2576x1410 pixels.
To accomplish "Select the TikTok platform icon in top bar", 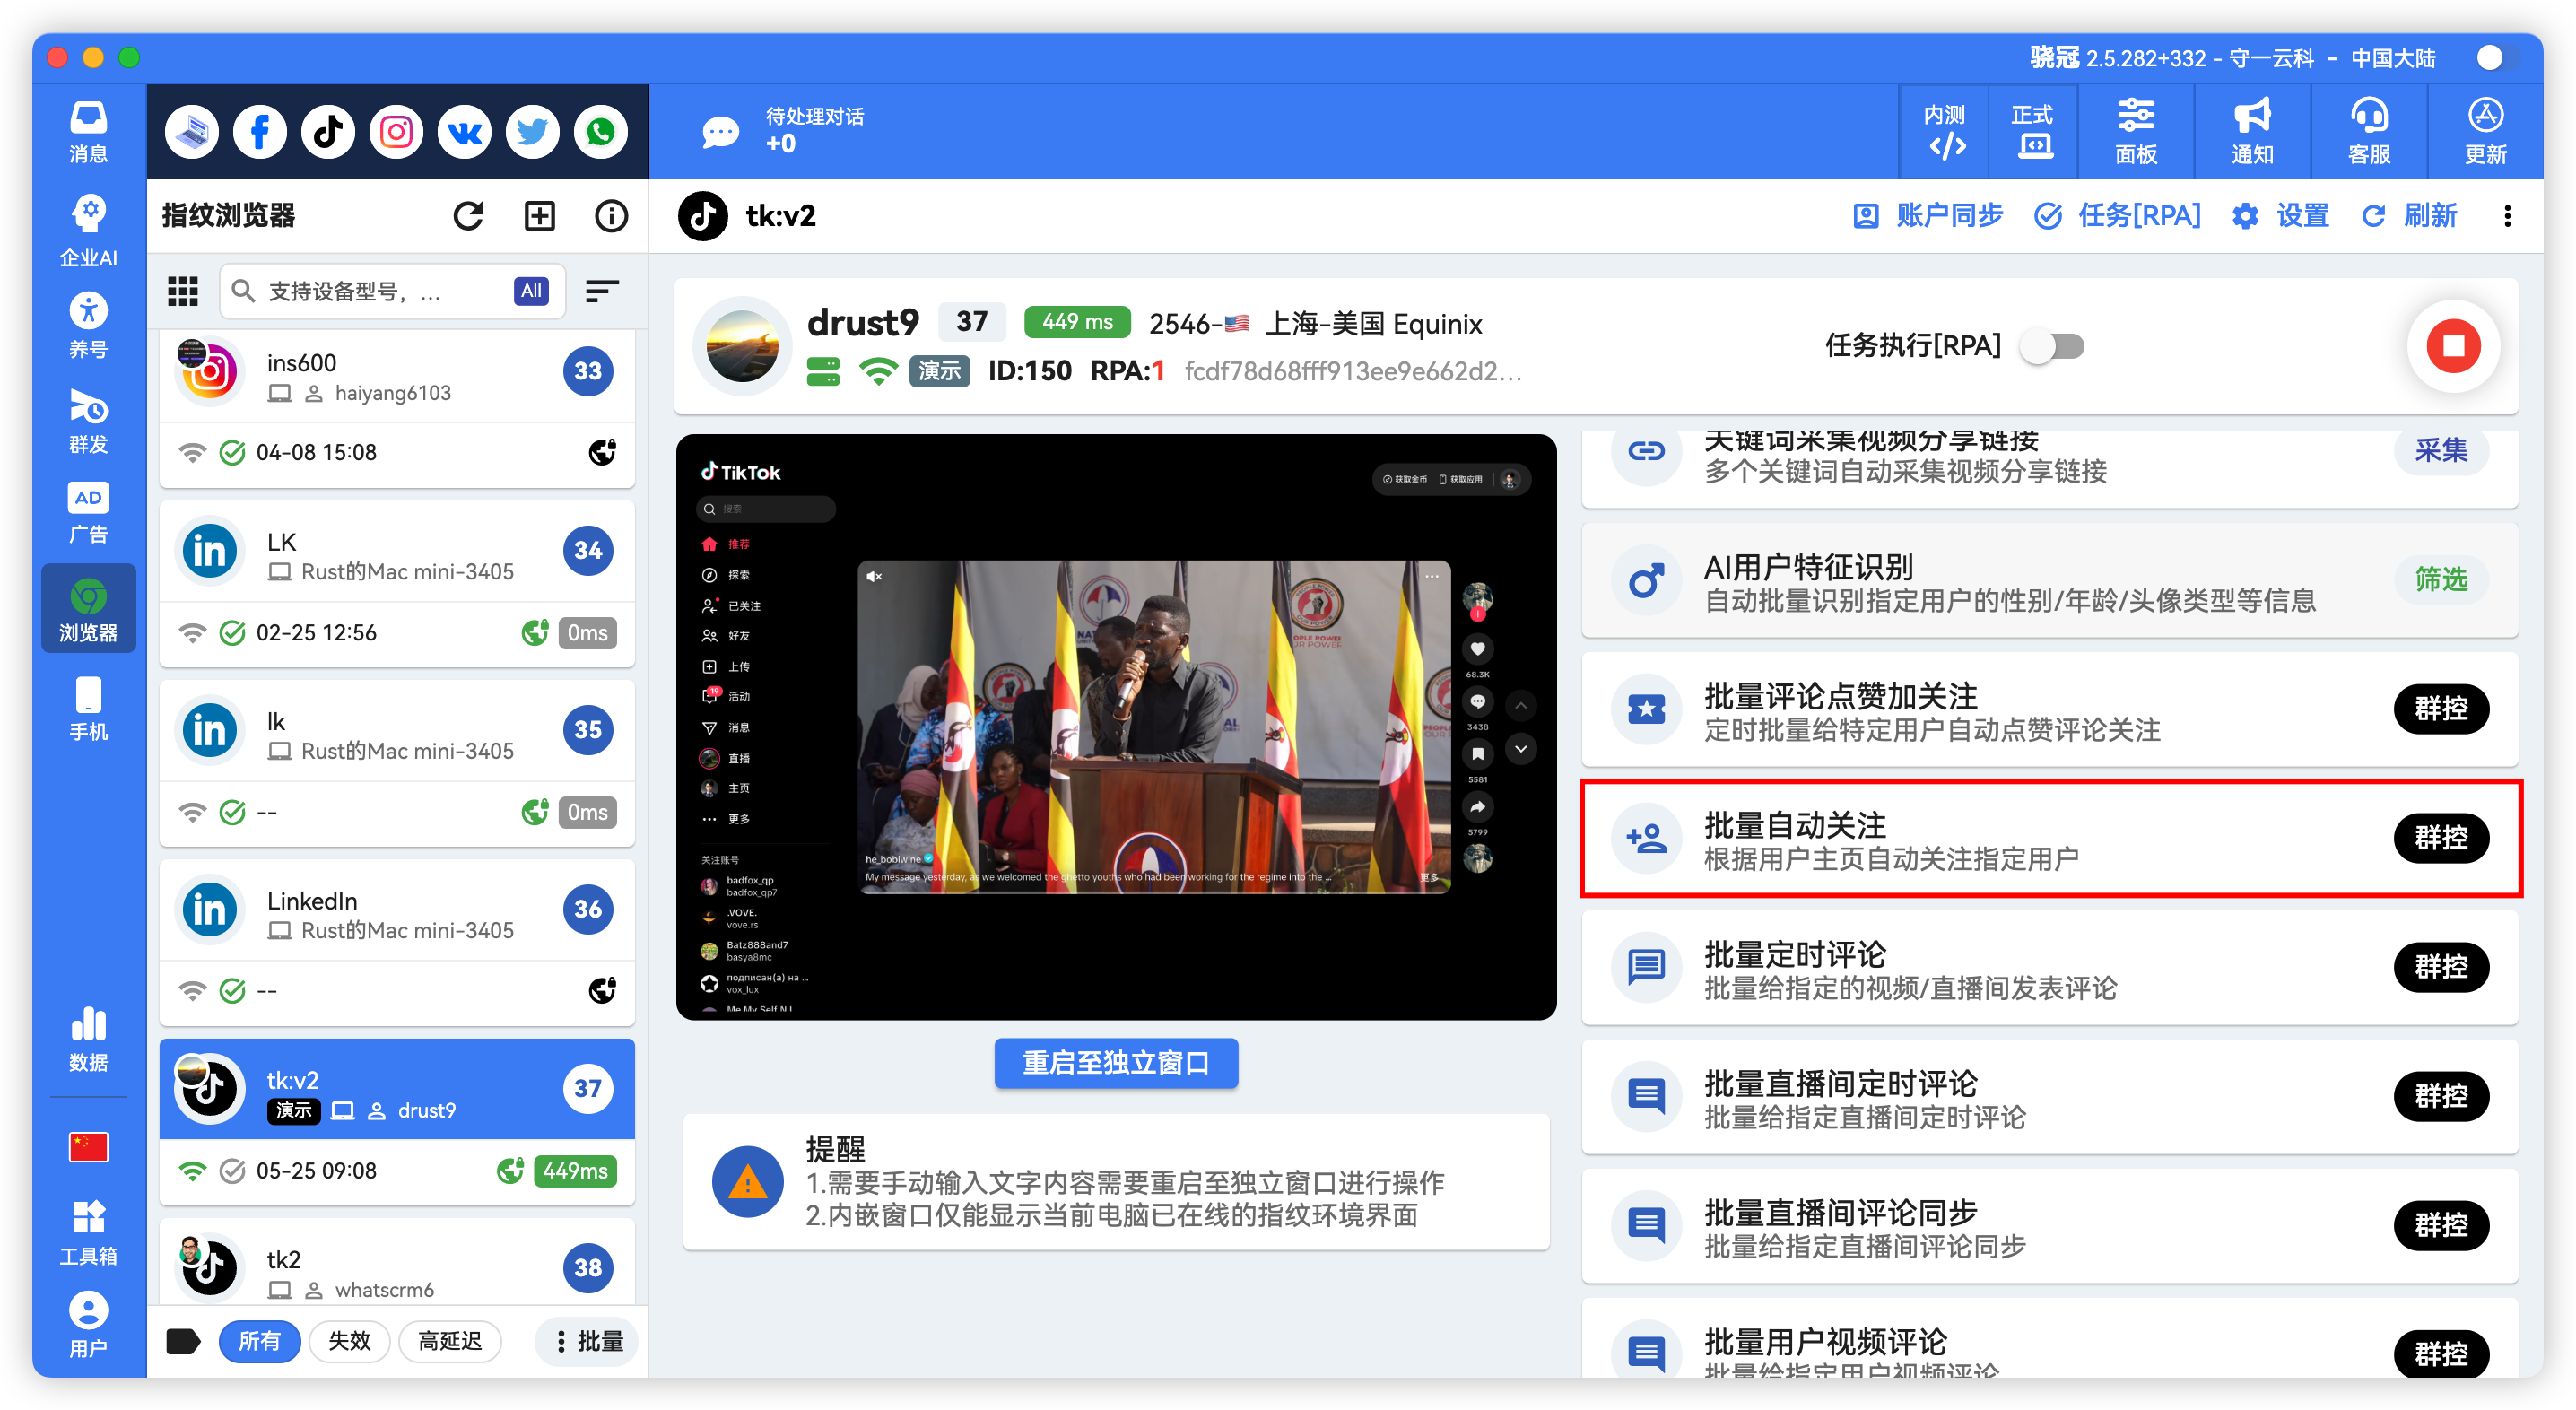I will 327,131.
